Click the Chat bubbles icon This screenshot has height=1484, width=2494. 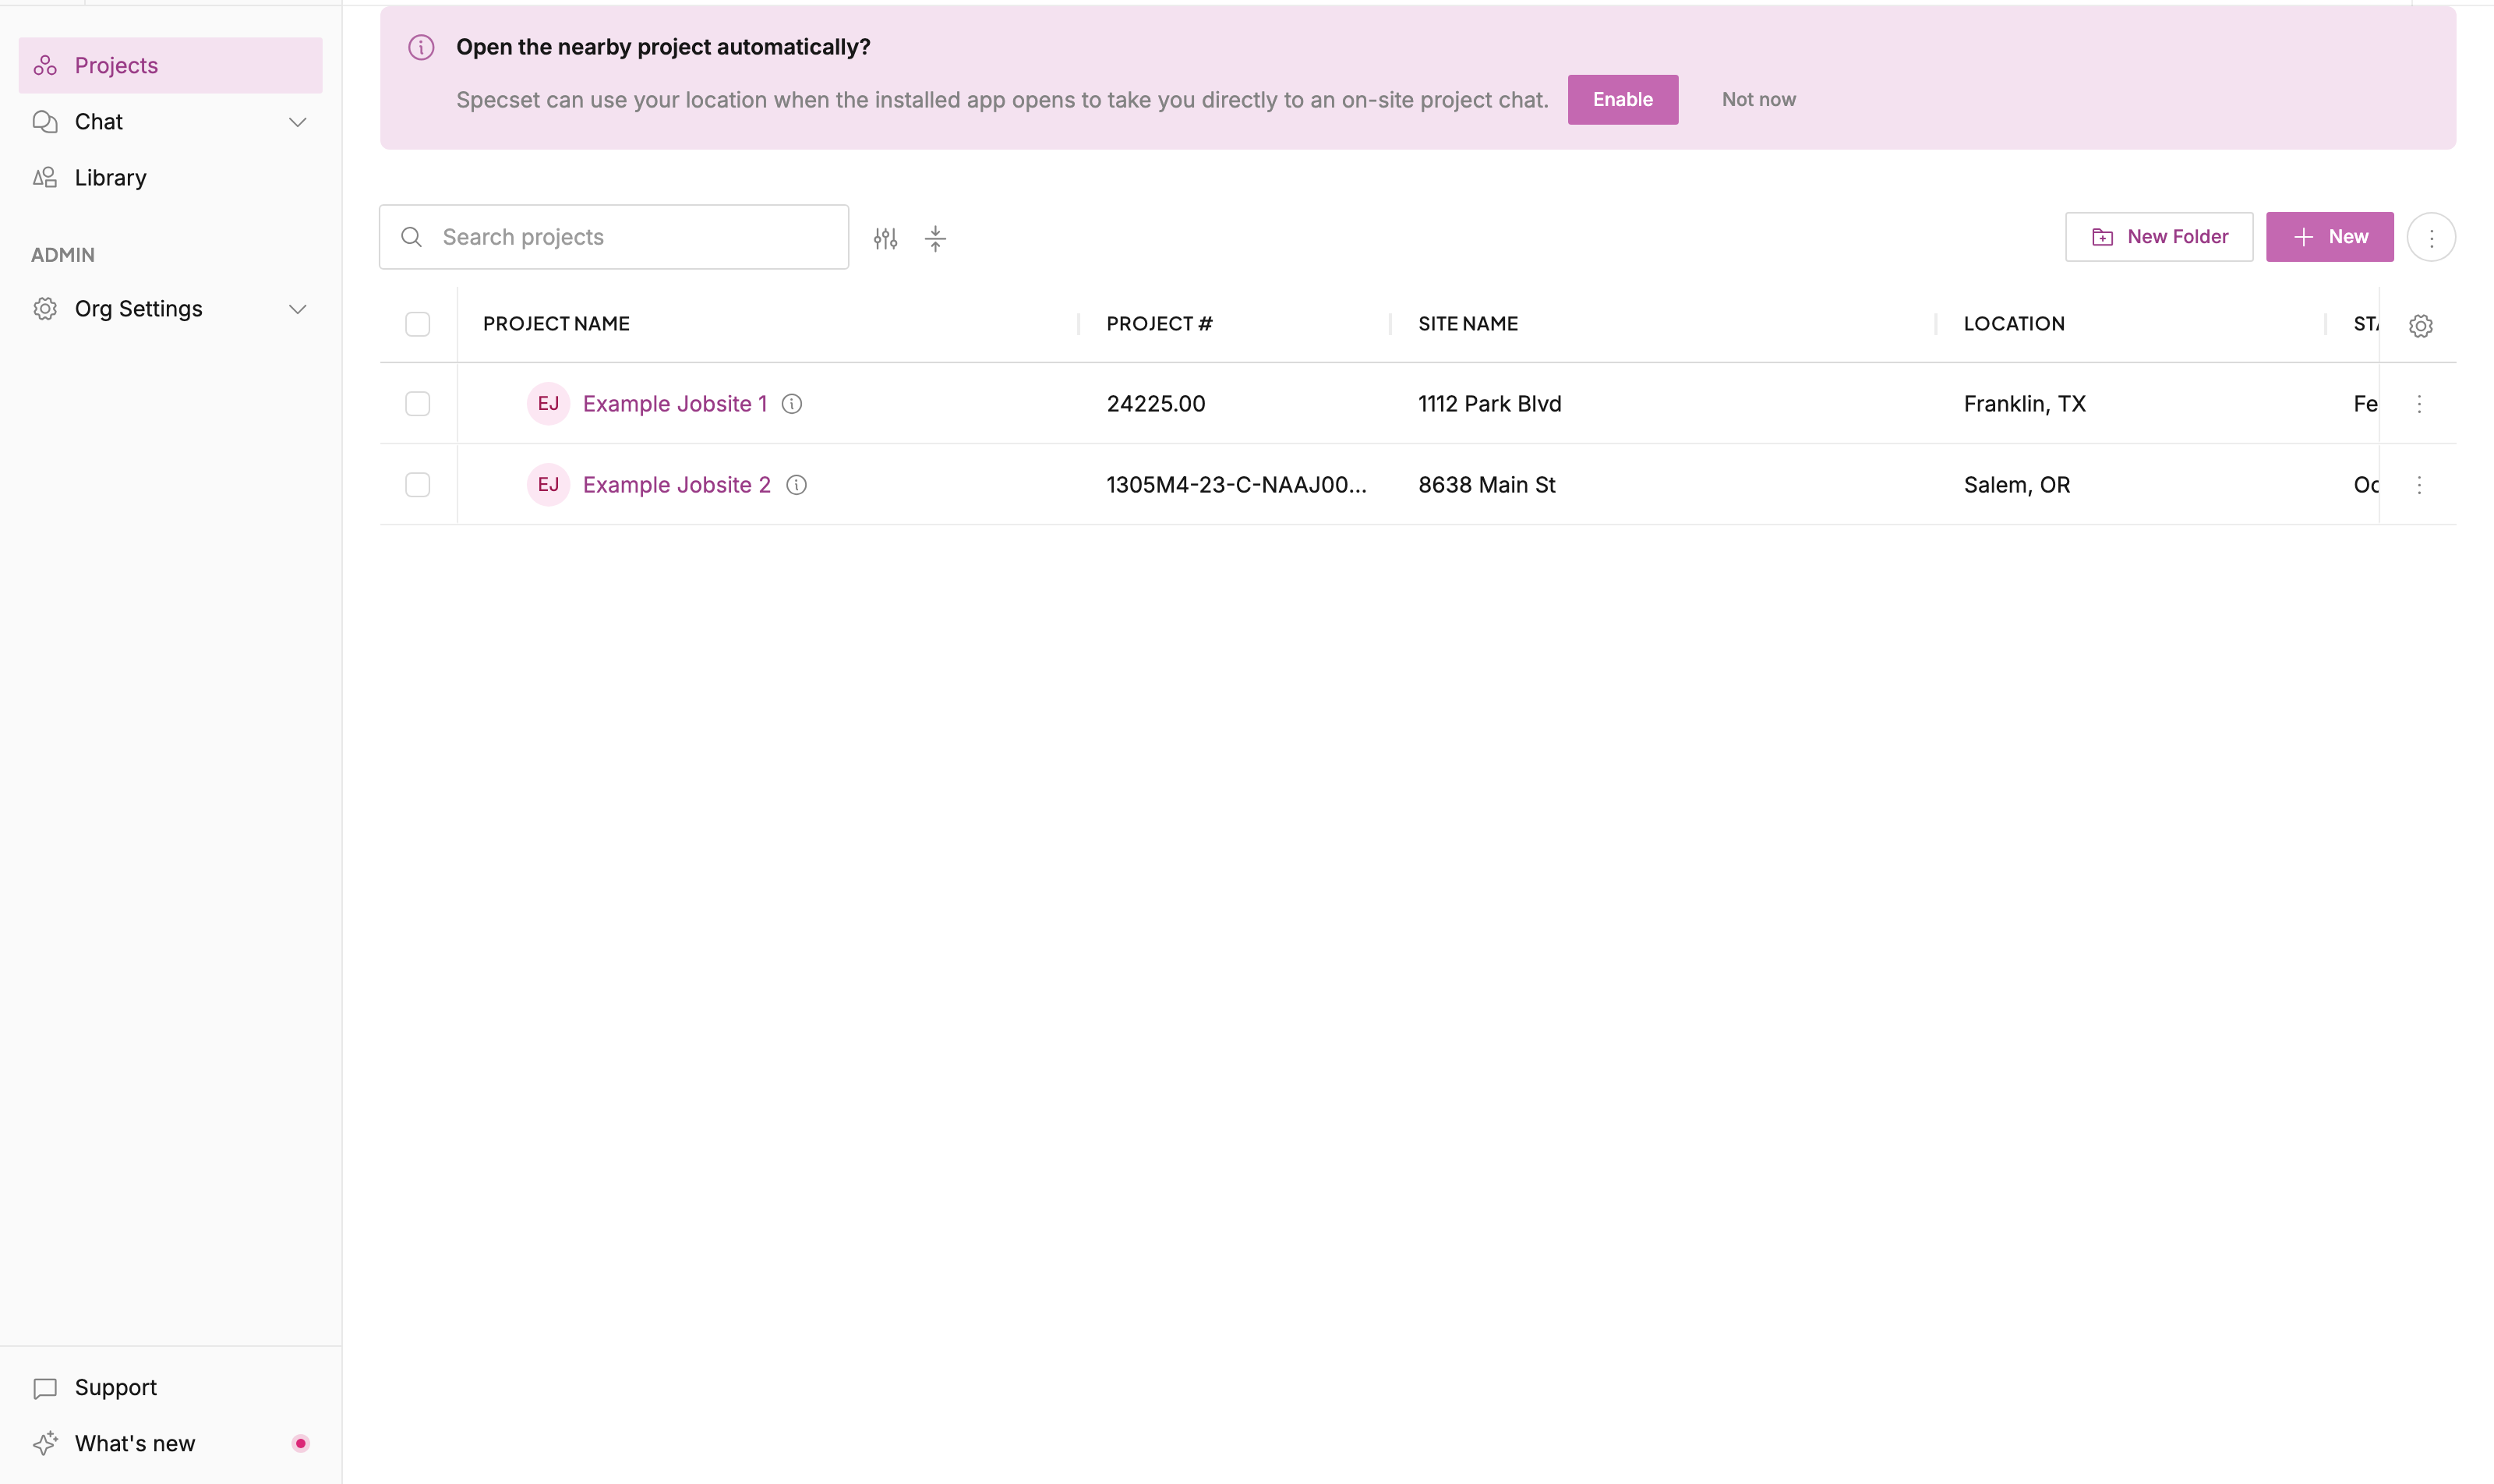click(x=45, y=121)
